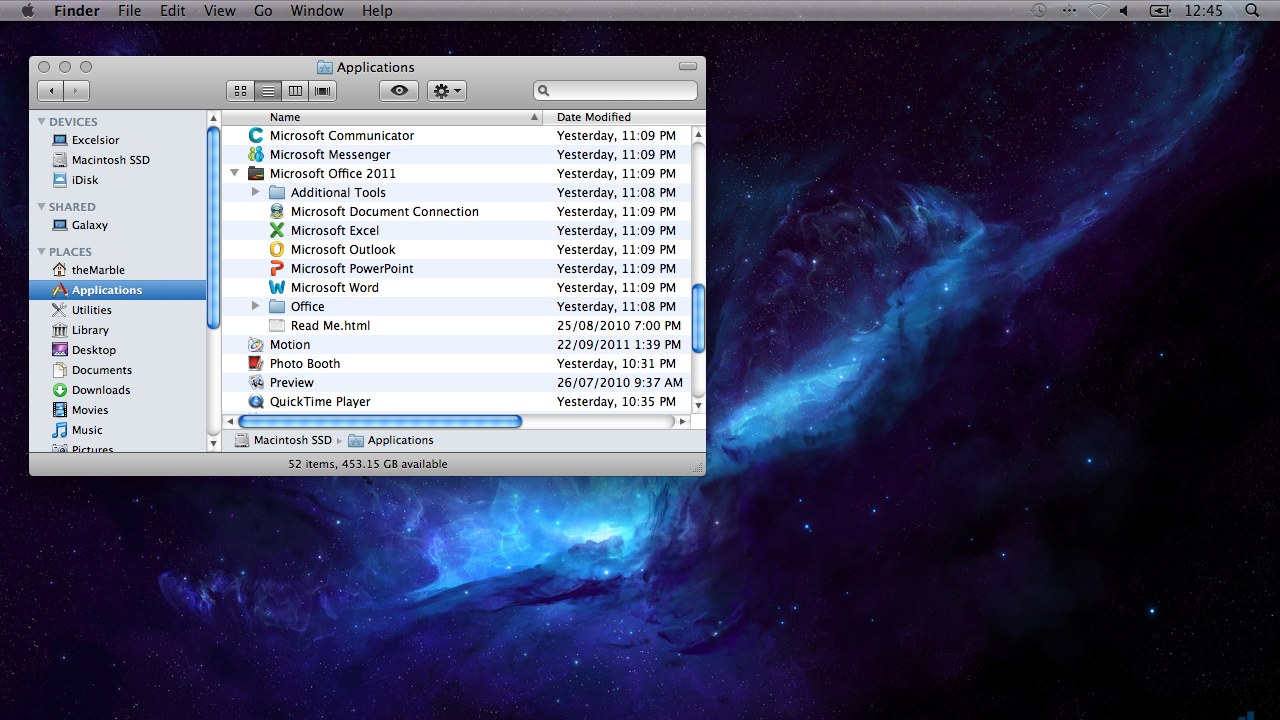Toggle Quick Look with the eye button

399,91
